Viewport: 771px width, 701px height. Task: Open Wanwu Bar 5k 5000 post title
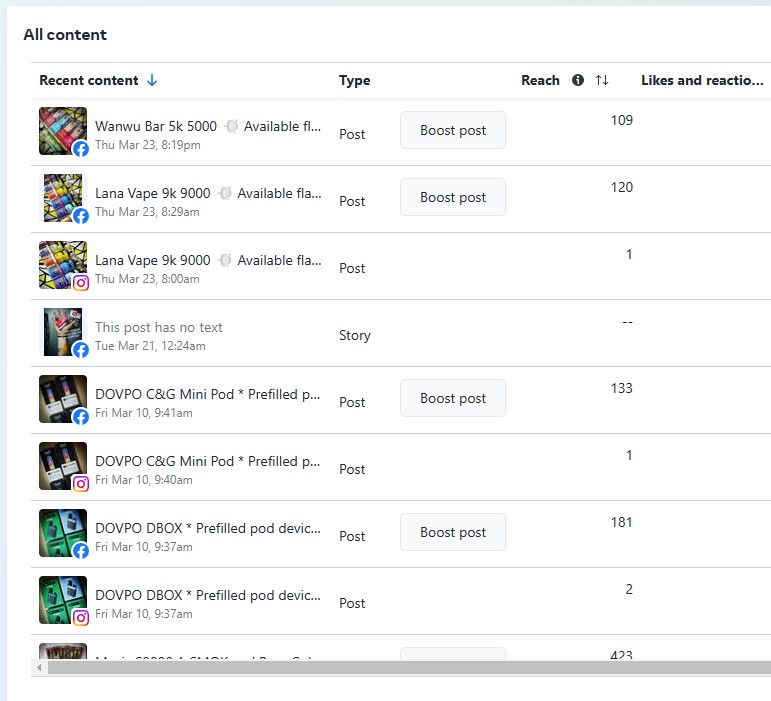click(x=208, y=126)
